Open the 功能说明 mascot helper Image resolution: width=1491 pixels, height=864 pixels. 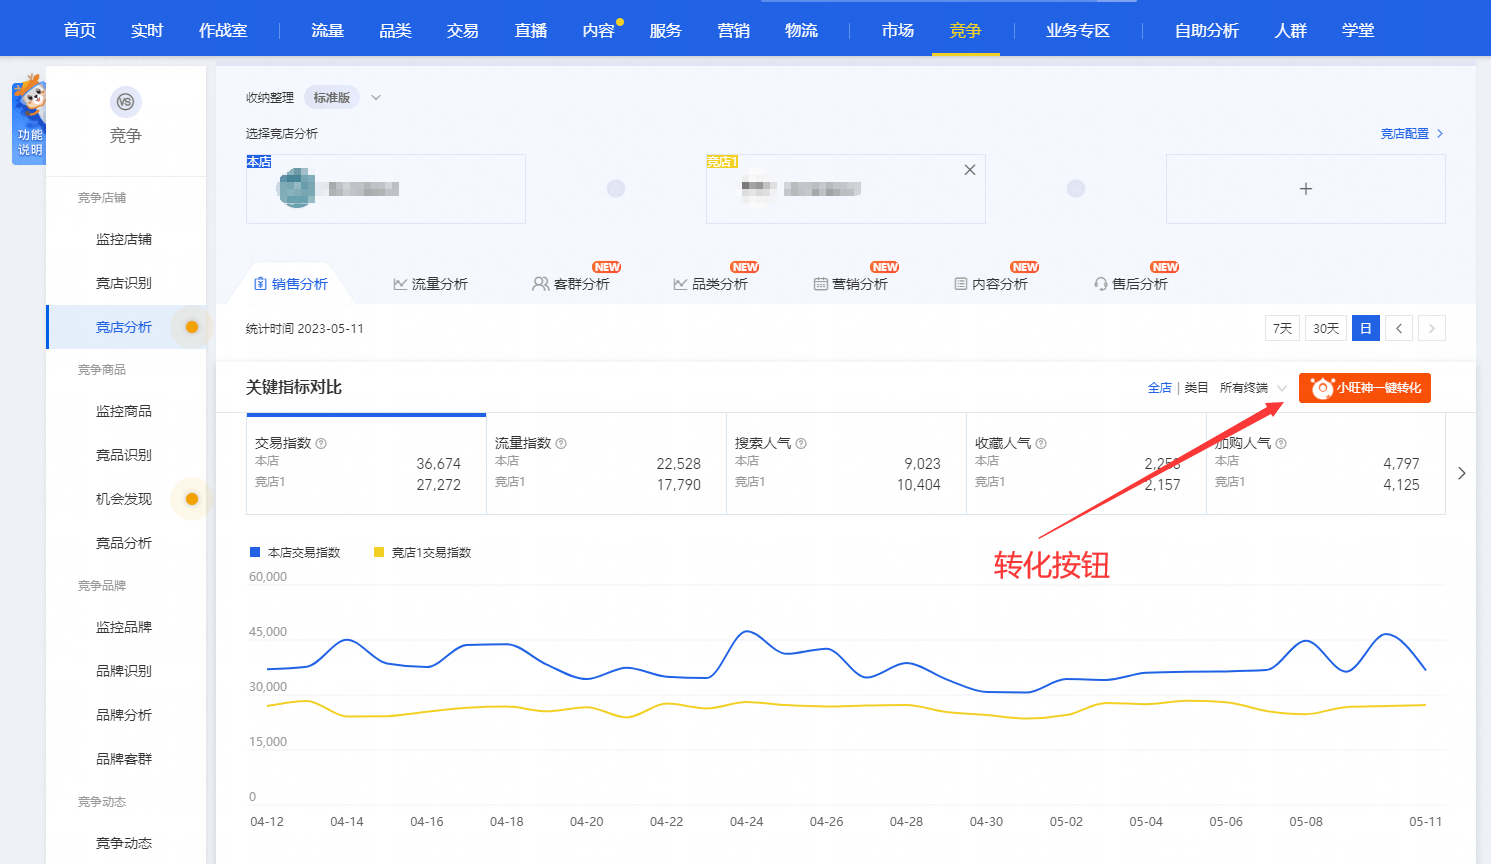(29, 122)
